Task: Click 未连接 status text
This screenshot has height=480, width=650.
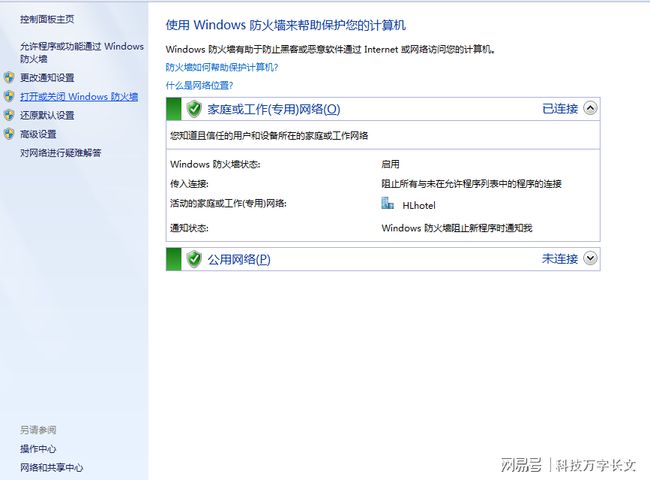Action: tap(560, 259)
